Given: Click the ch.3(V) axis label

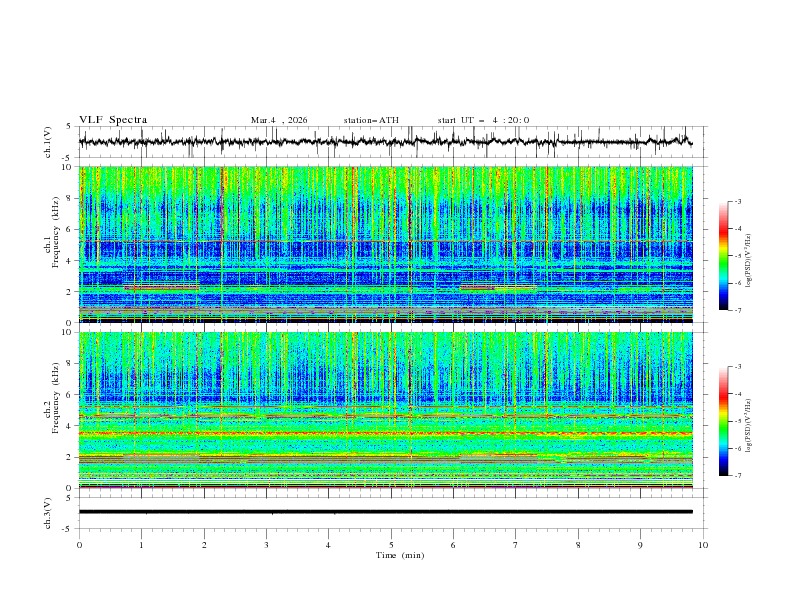Looking at the screenshot, I should (x=50, y=512).
